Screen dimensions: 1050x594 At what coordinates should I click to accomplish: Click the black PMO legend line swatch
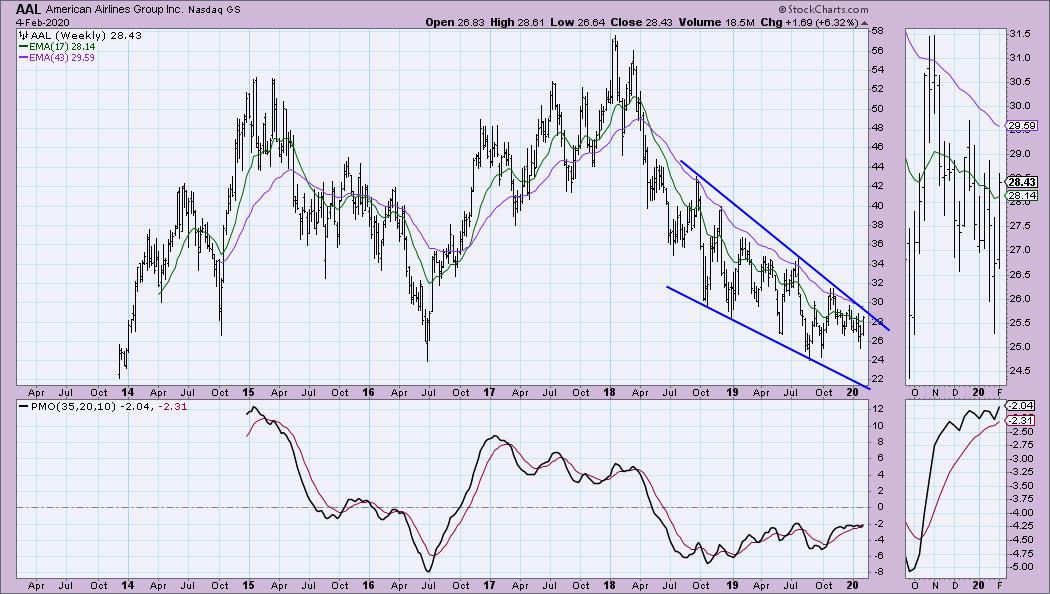23,406
